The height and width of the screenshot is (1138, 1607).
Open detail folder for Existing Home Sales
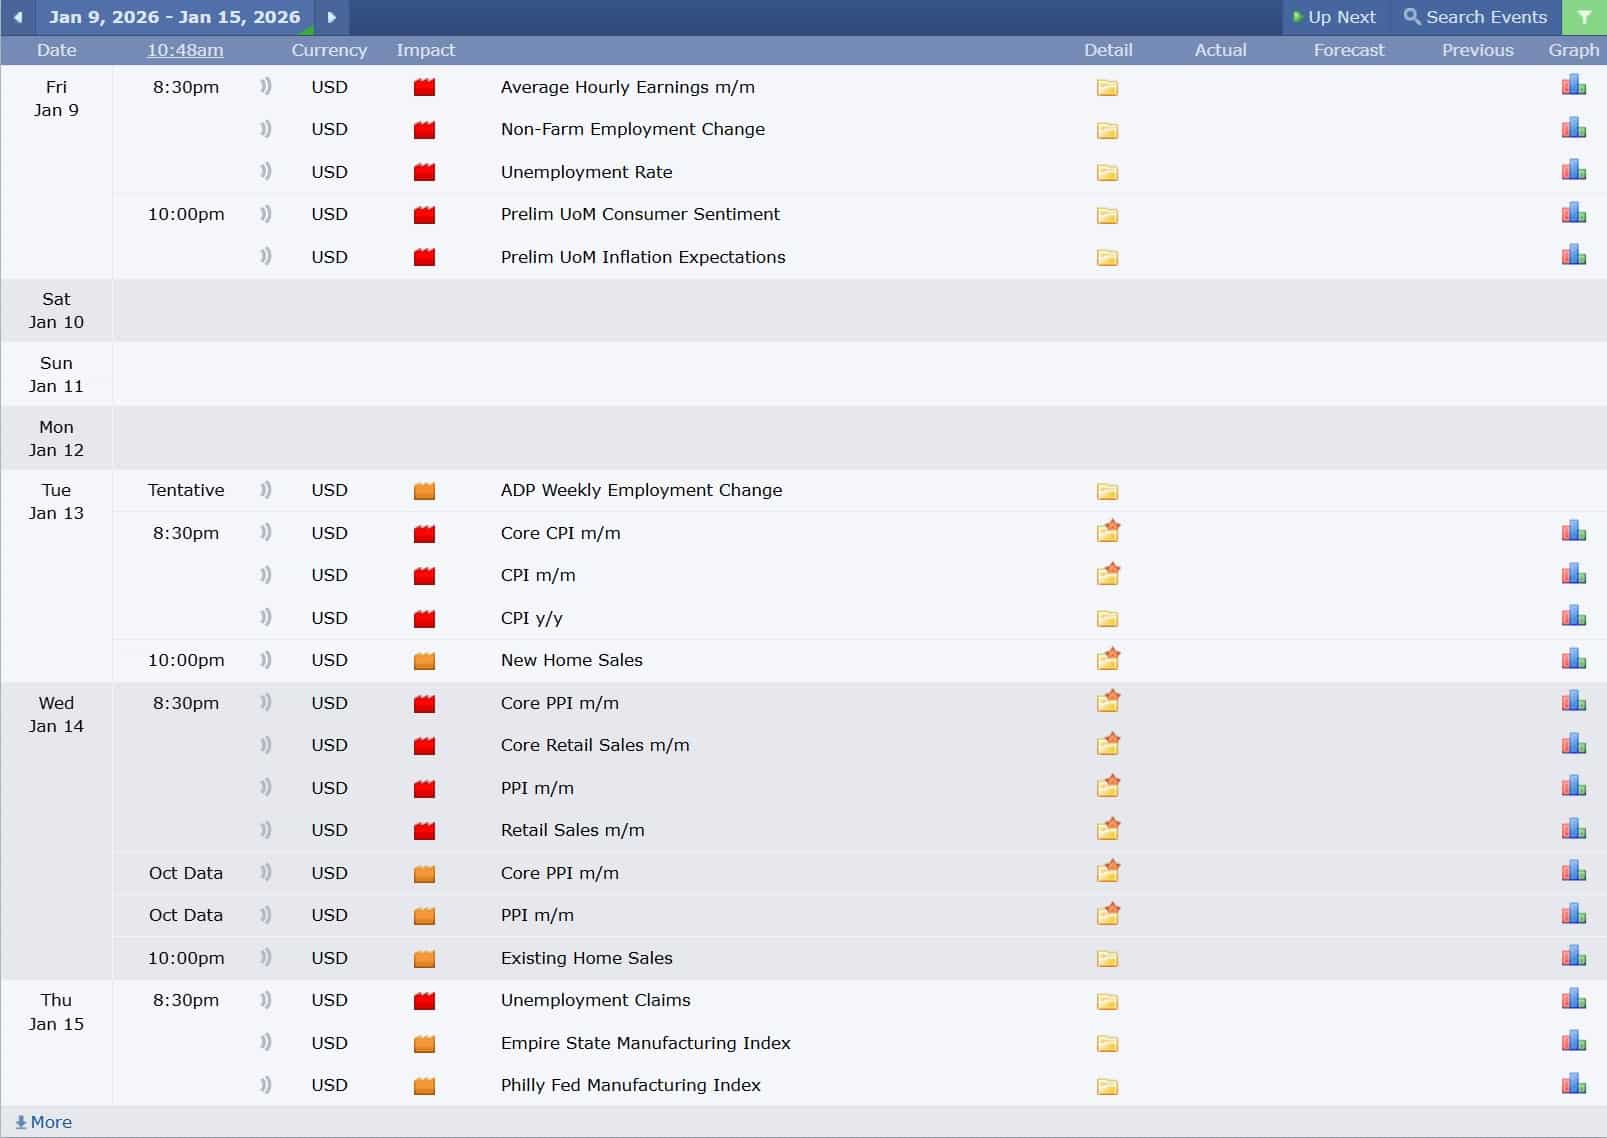click(x=1107, y=958)
